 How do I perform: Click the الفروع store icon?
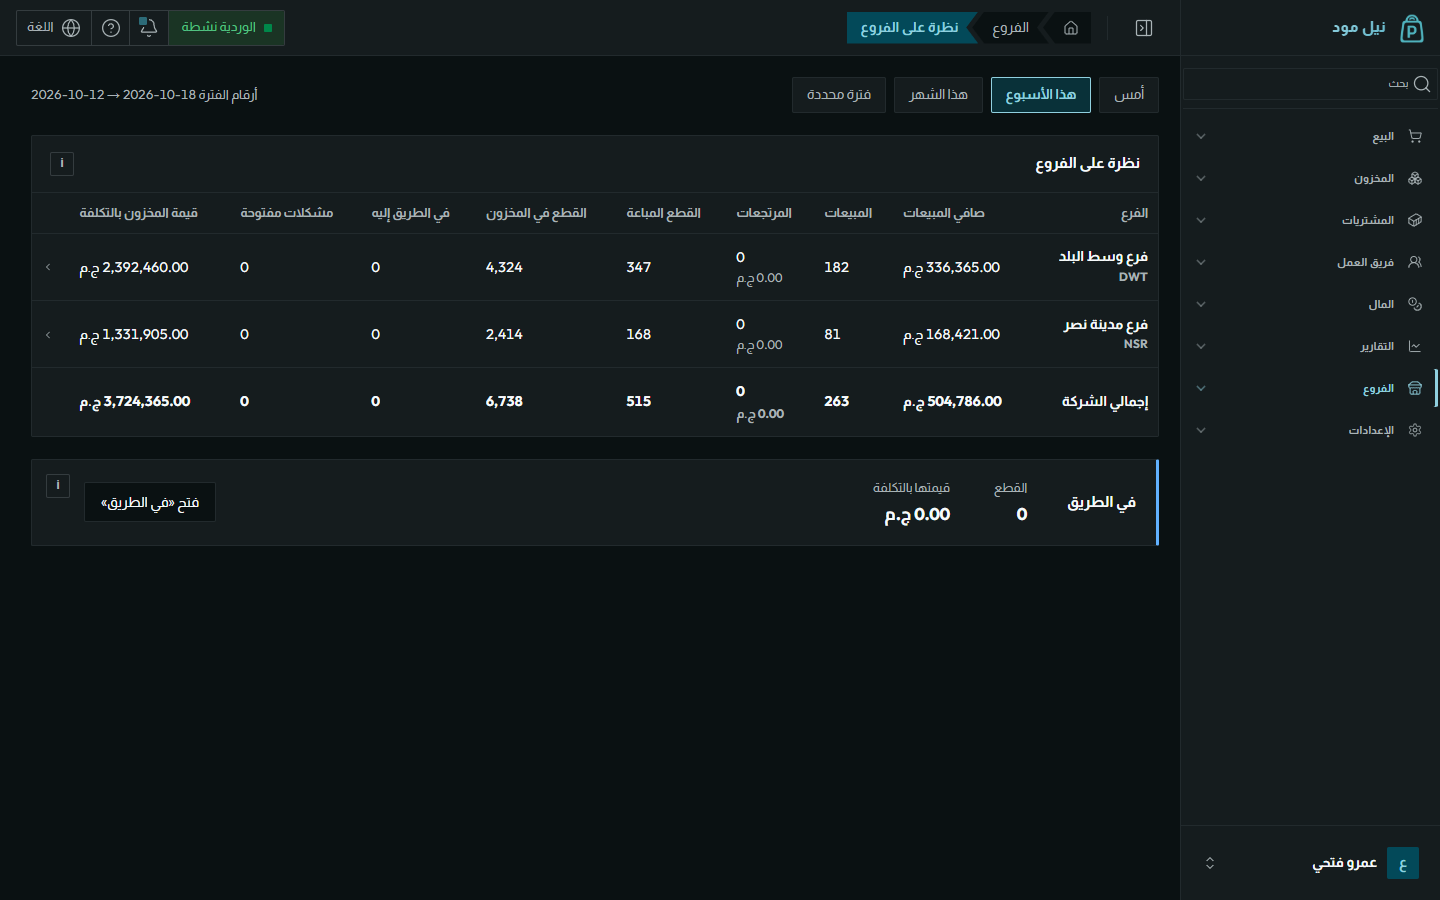[1415, 388]
